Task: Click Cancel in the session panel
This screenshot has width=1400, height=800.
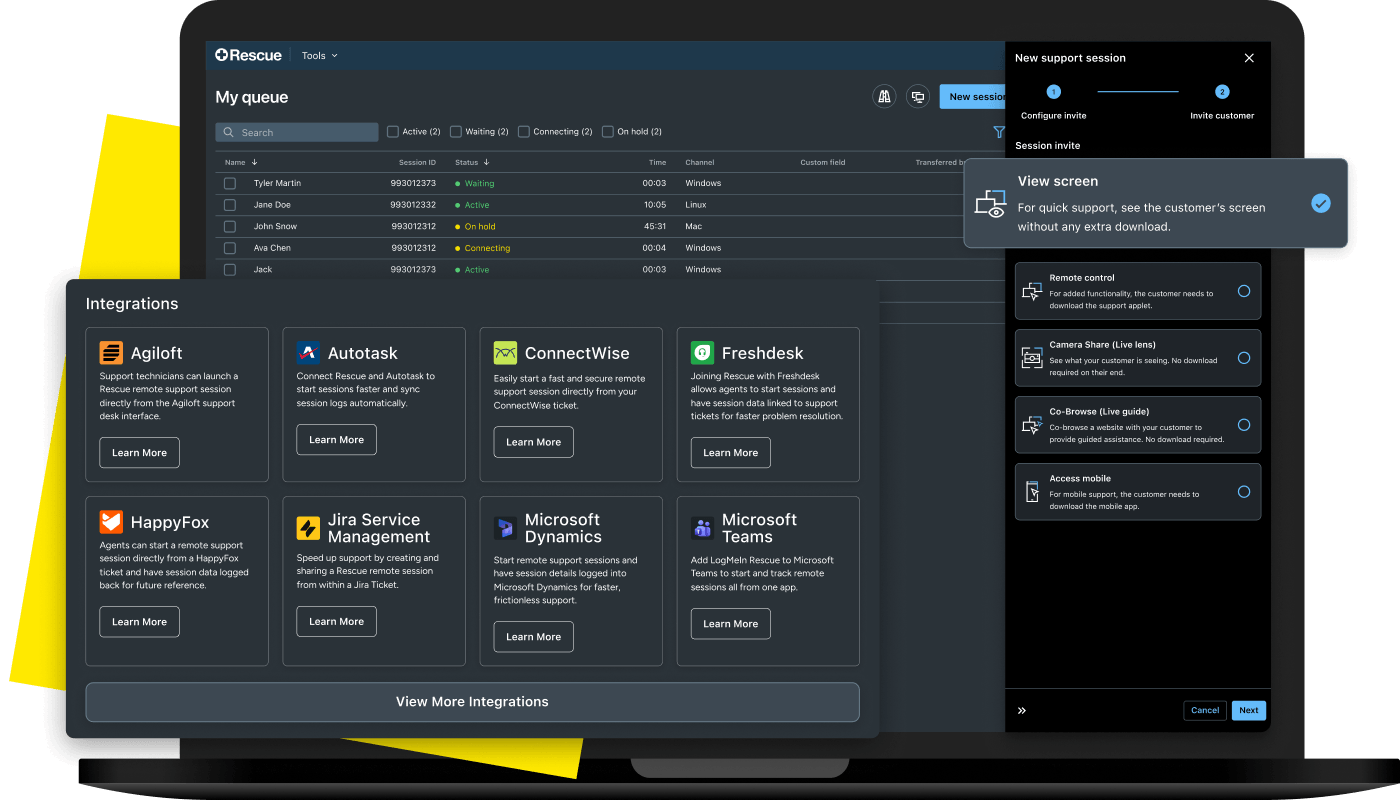Action: (1205, 711)
